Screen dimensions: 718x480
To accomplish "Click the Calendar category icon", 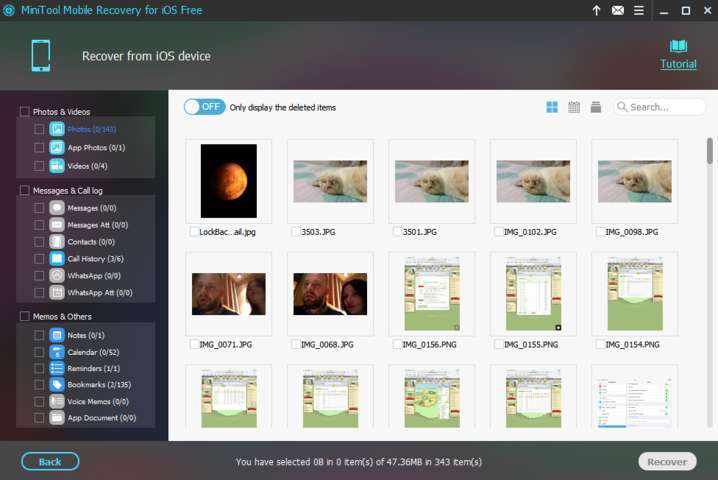I will point(57,352).
